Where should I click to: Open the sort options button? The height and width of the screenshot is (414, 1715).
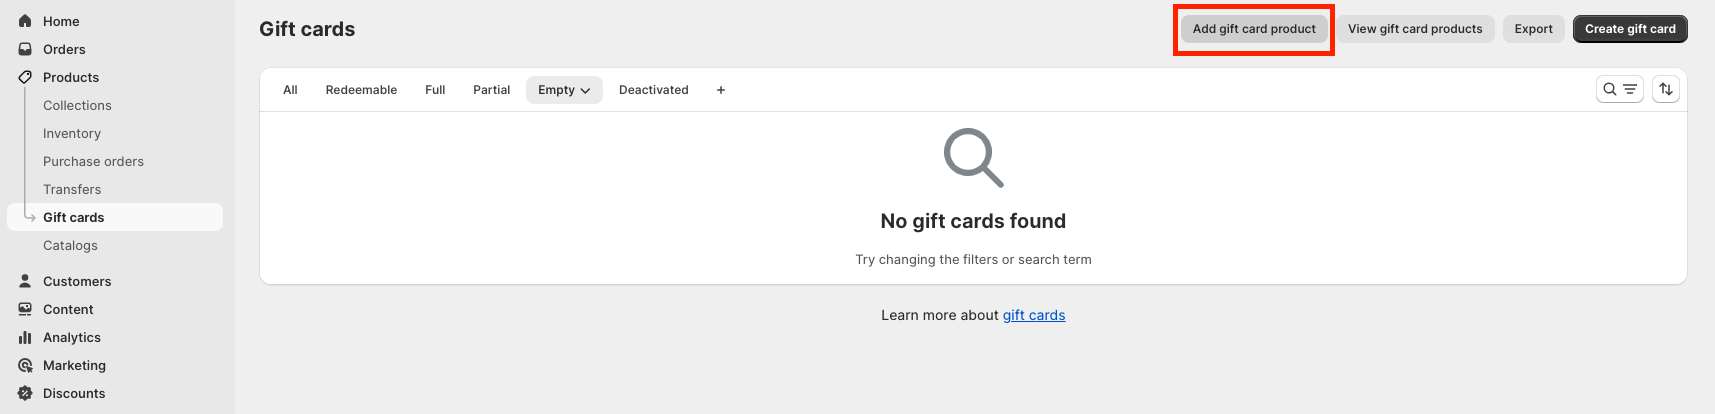point(1666,89)
